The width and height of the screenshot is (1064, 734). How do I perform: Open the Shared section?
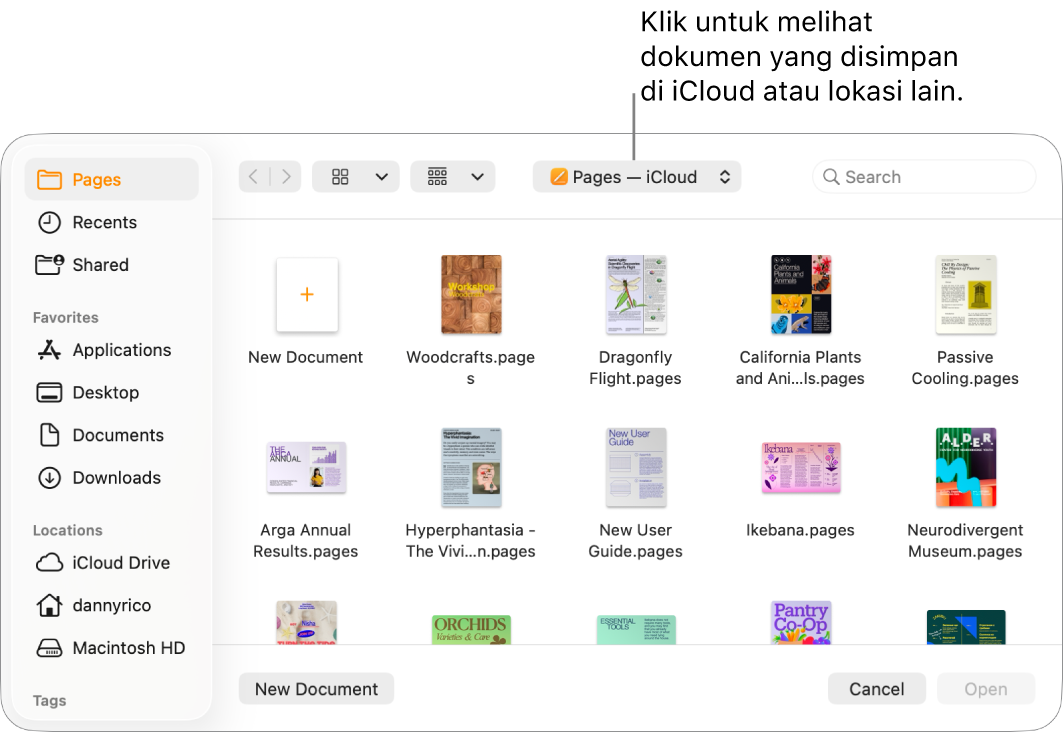100,264
